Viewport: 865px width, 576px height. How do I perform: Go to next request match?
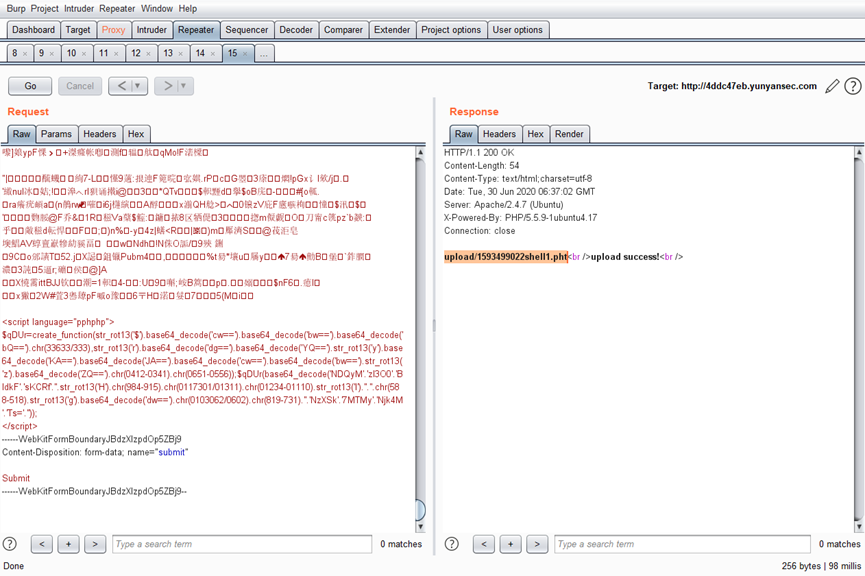(95, 544)
